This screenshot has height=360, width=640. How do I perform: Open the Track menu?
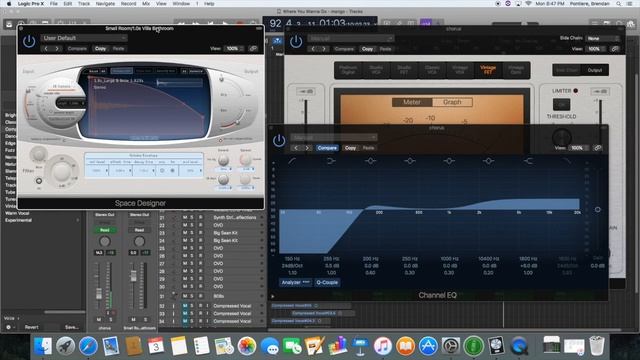click(x=84, y=4)
